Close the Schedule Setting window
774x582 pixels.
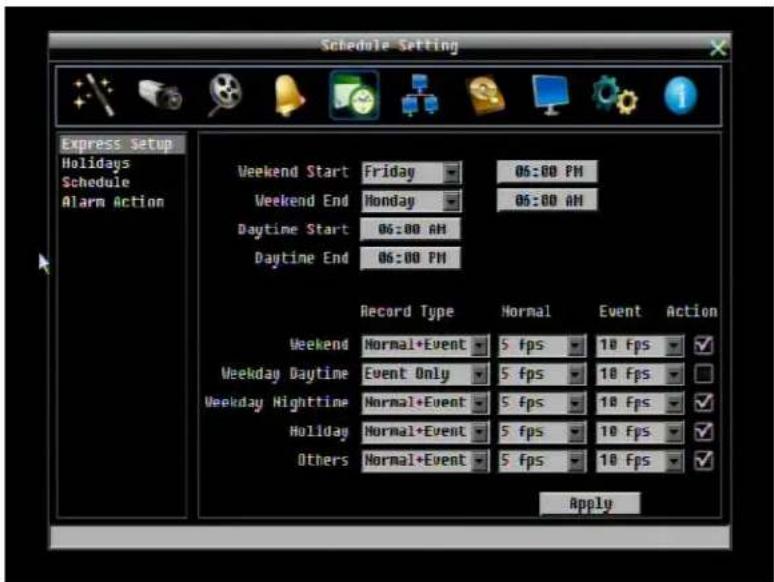click(x=718, y=48)
